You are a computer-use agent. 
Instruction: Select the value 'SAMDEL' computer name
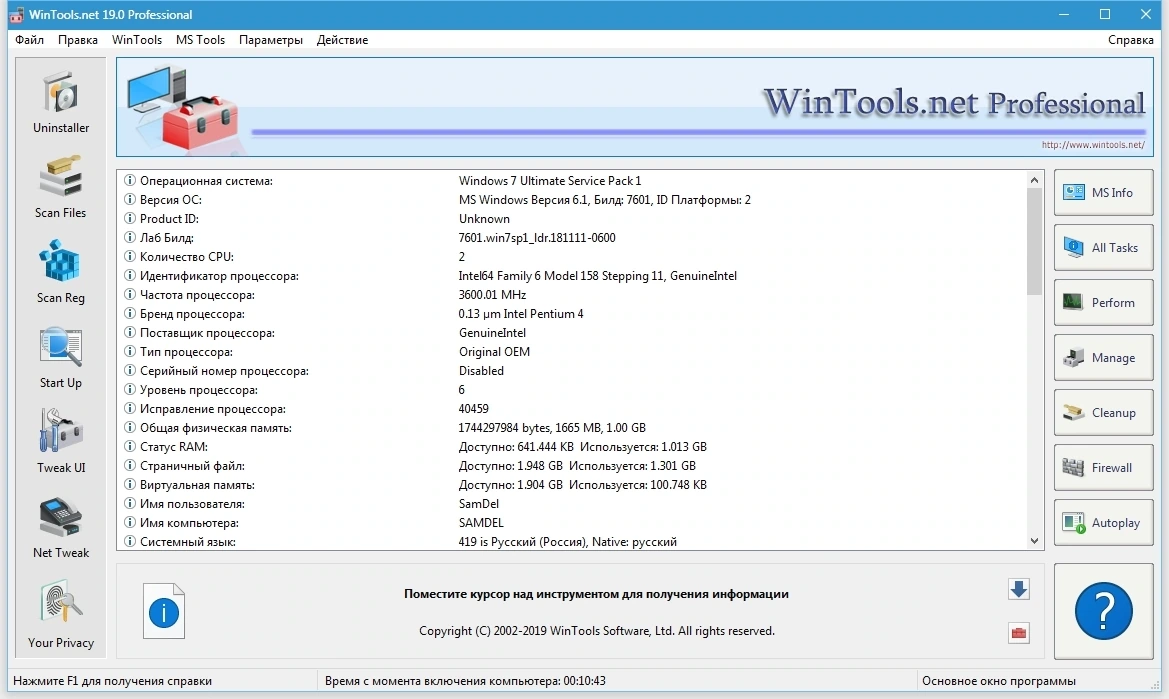point(481,522)
